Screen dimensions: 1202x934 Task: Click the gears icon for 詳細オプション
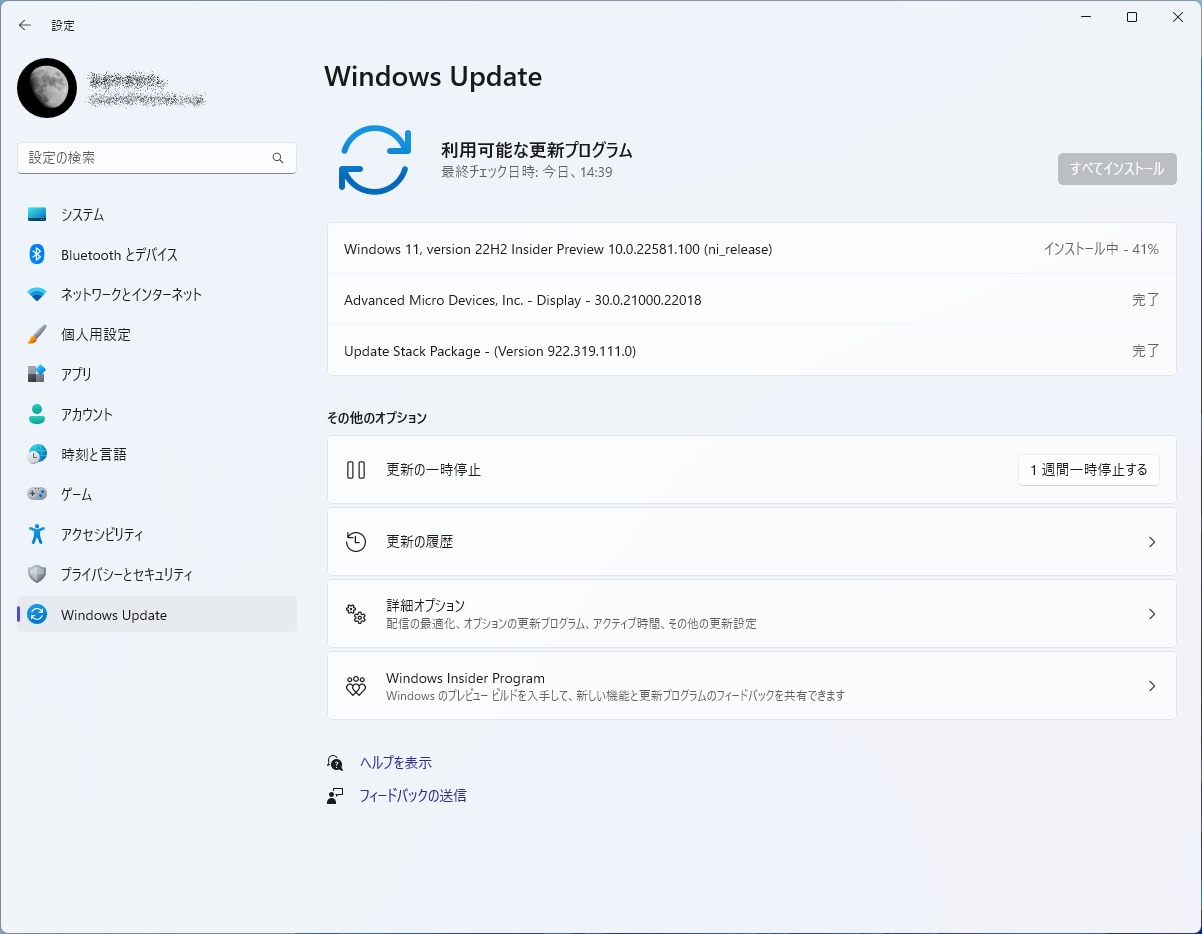[x=356, y=614]
